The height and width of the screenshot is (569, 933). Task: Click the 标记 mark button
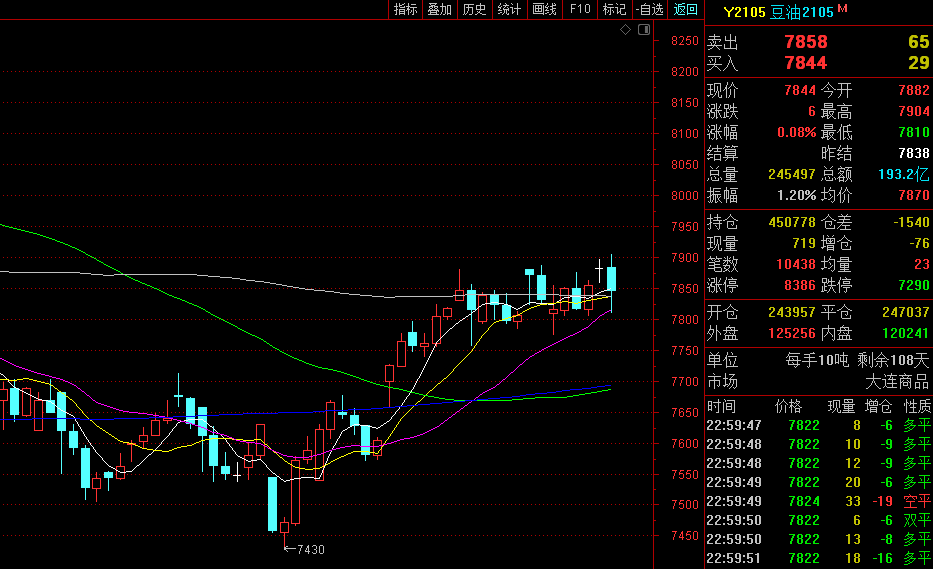coord(614,10)
